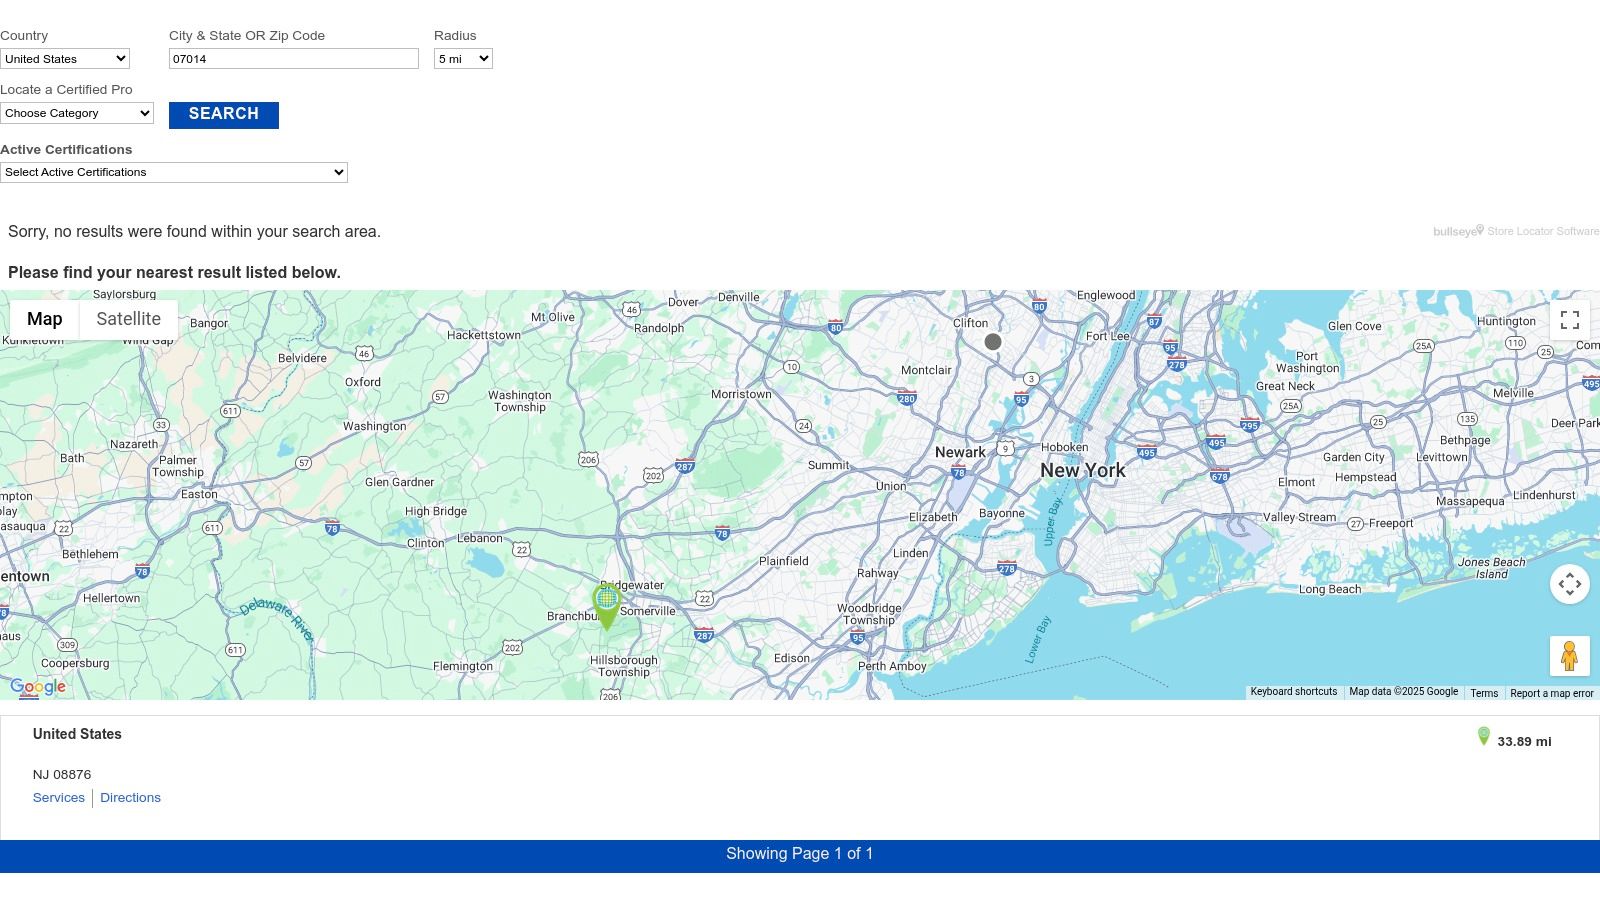1600x900 pixels.
Task: Open the Services link
Action: click(x=59, y=798)
